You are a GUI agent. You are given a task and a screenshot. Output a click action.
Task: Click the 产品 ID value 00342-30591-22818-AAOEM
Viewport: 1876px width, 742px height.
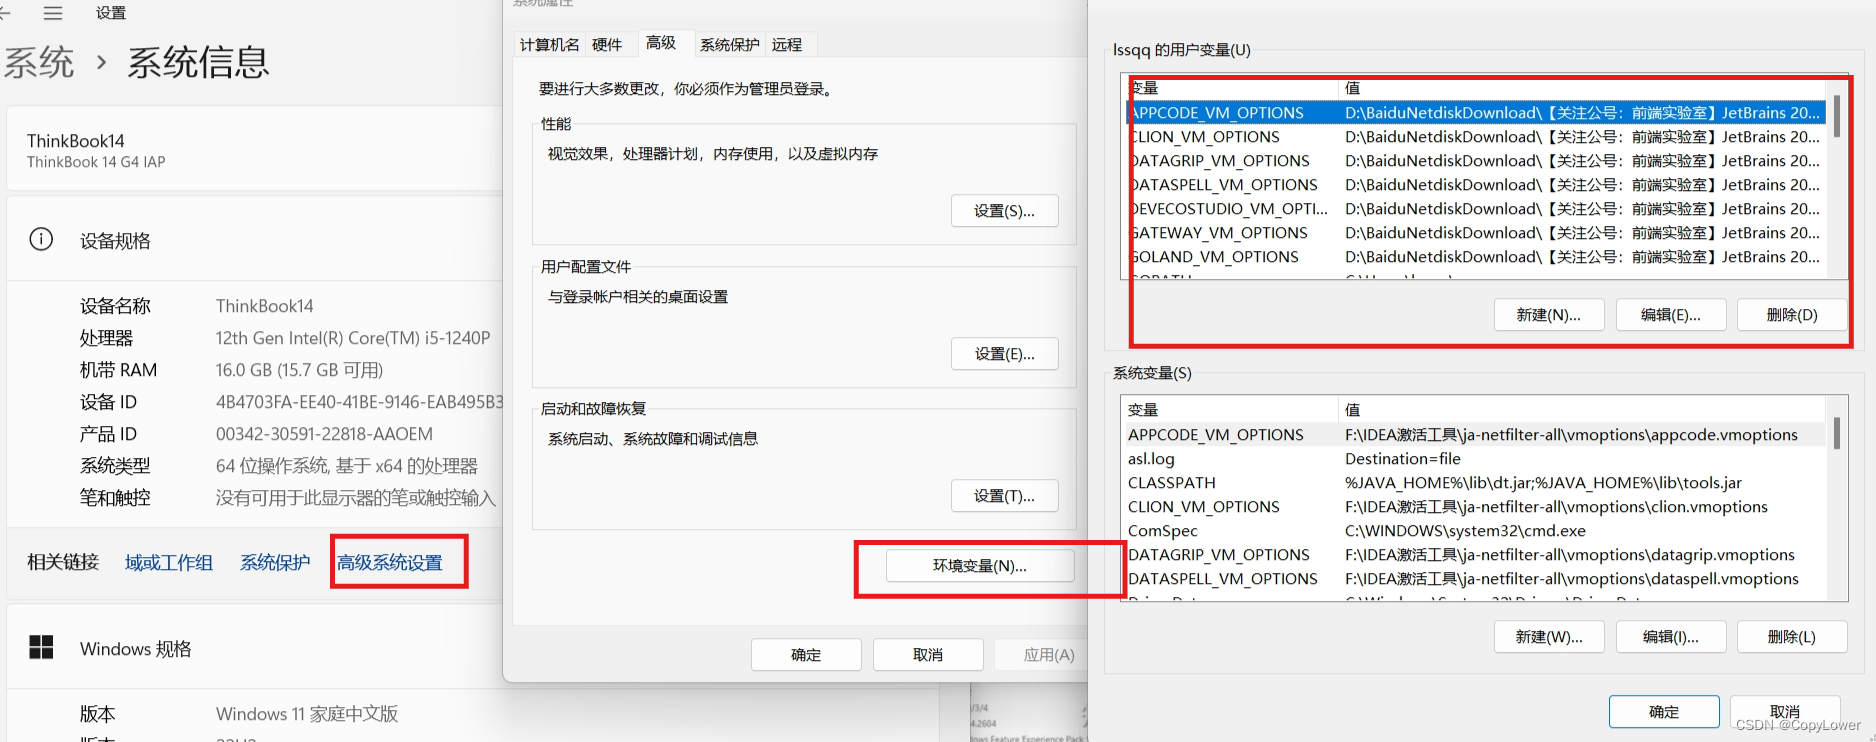[324, 434]
